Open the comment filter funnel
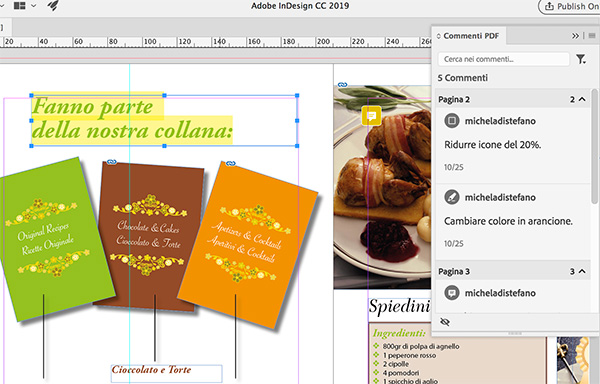This screenshot has width=600, height=384. coord(581,59)
